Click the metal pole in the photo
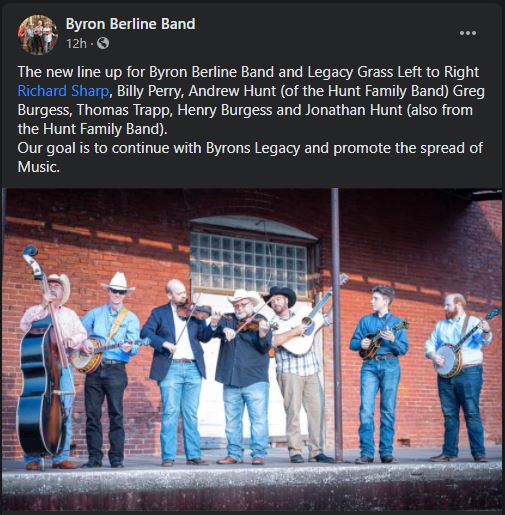 point(336,325)
